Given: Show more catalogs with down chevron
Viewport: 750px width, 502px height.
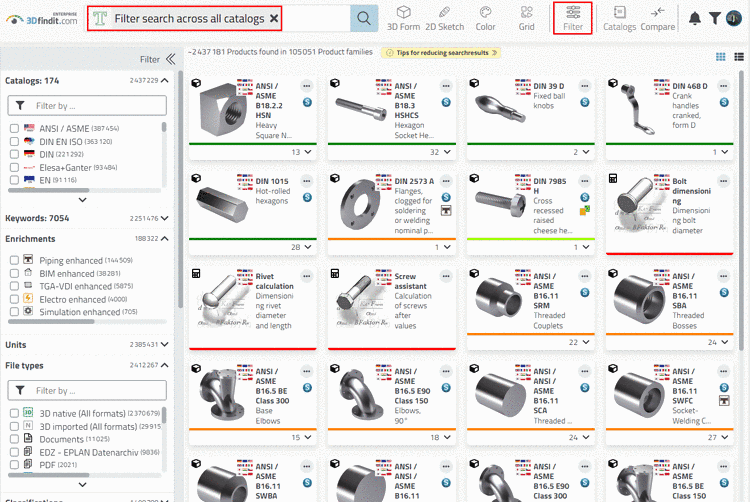Looking at the screenshot, I should (82, 200).
